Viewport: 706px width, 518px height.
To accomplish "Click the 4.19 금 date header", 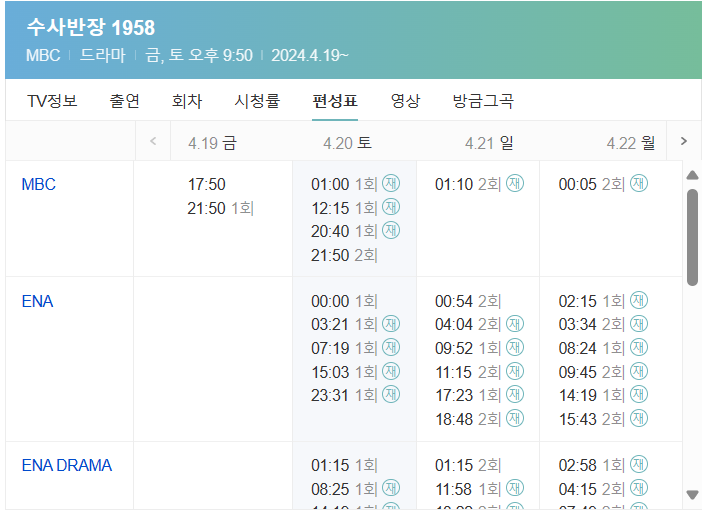I will click(x=212, y=143).
